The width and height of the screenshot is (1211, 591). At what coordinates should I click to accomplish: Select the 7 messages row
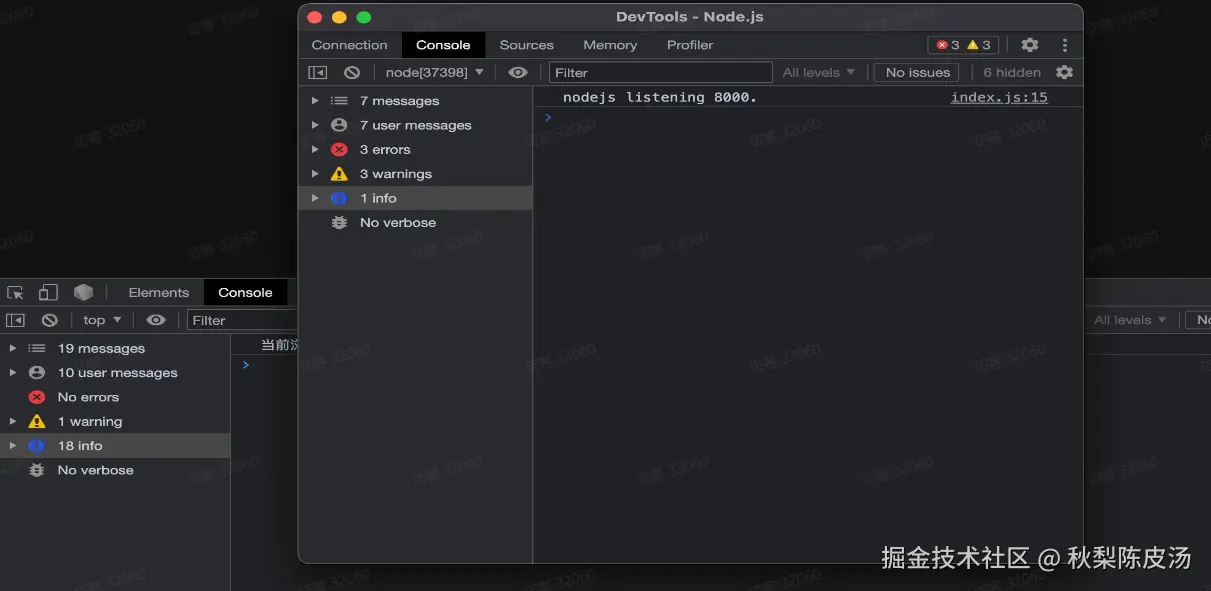(415, 101)
